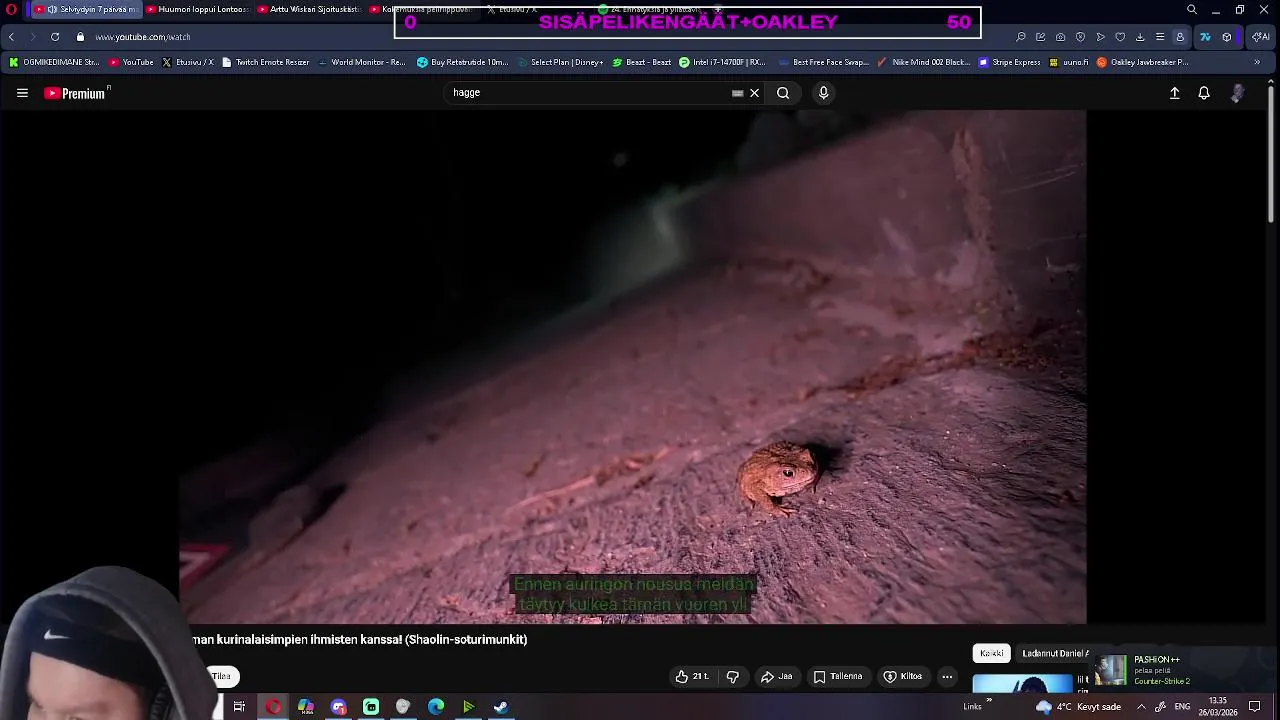
Task: Select the Ladannut Daniel filter chip
Action: pos(1055,653)
